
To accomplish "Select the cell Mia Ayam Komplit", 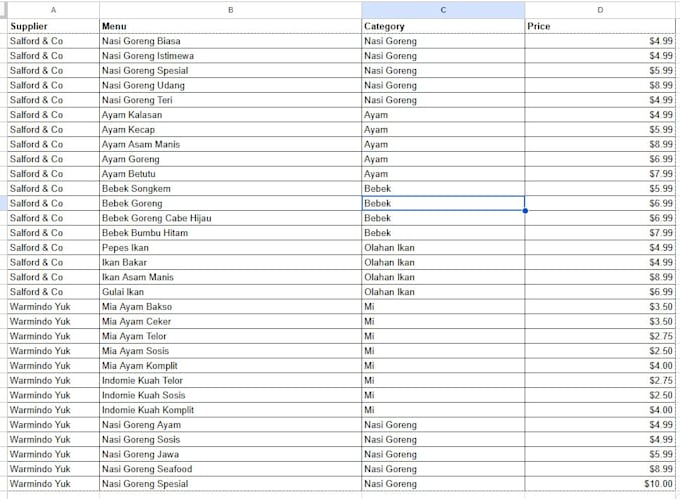I will (x=230, y=365).
